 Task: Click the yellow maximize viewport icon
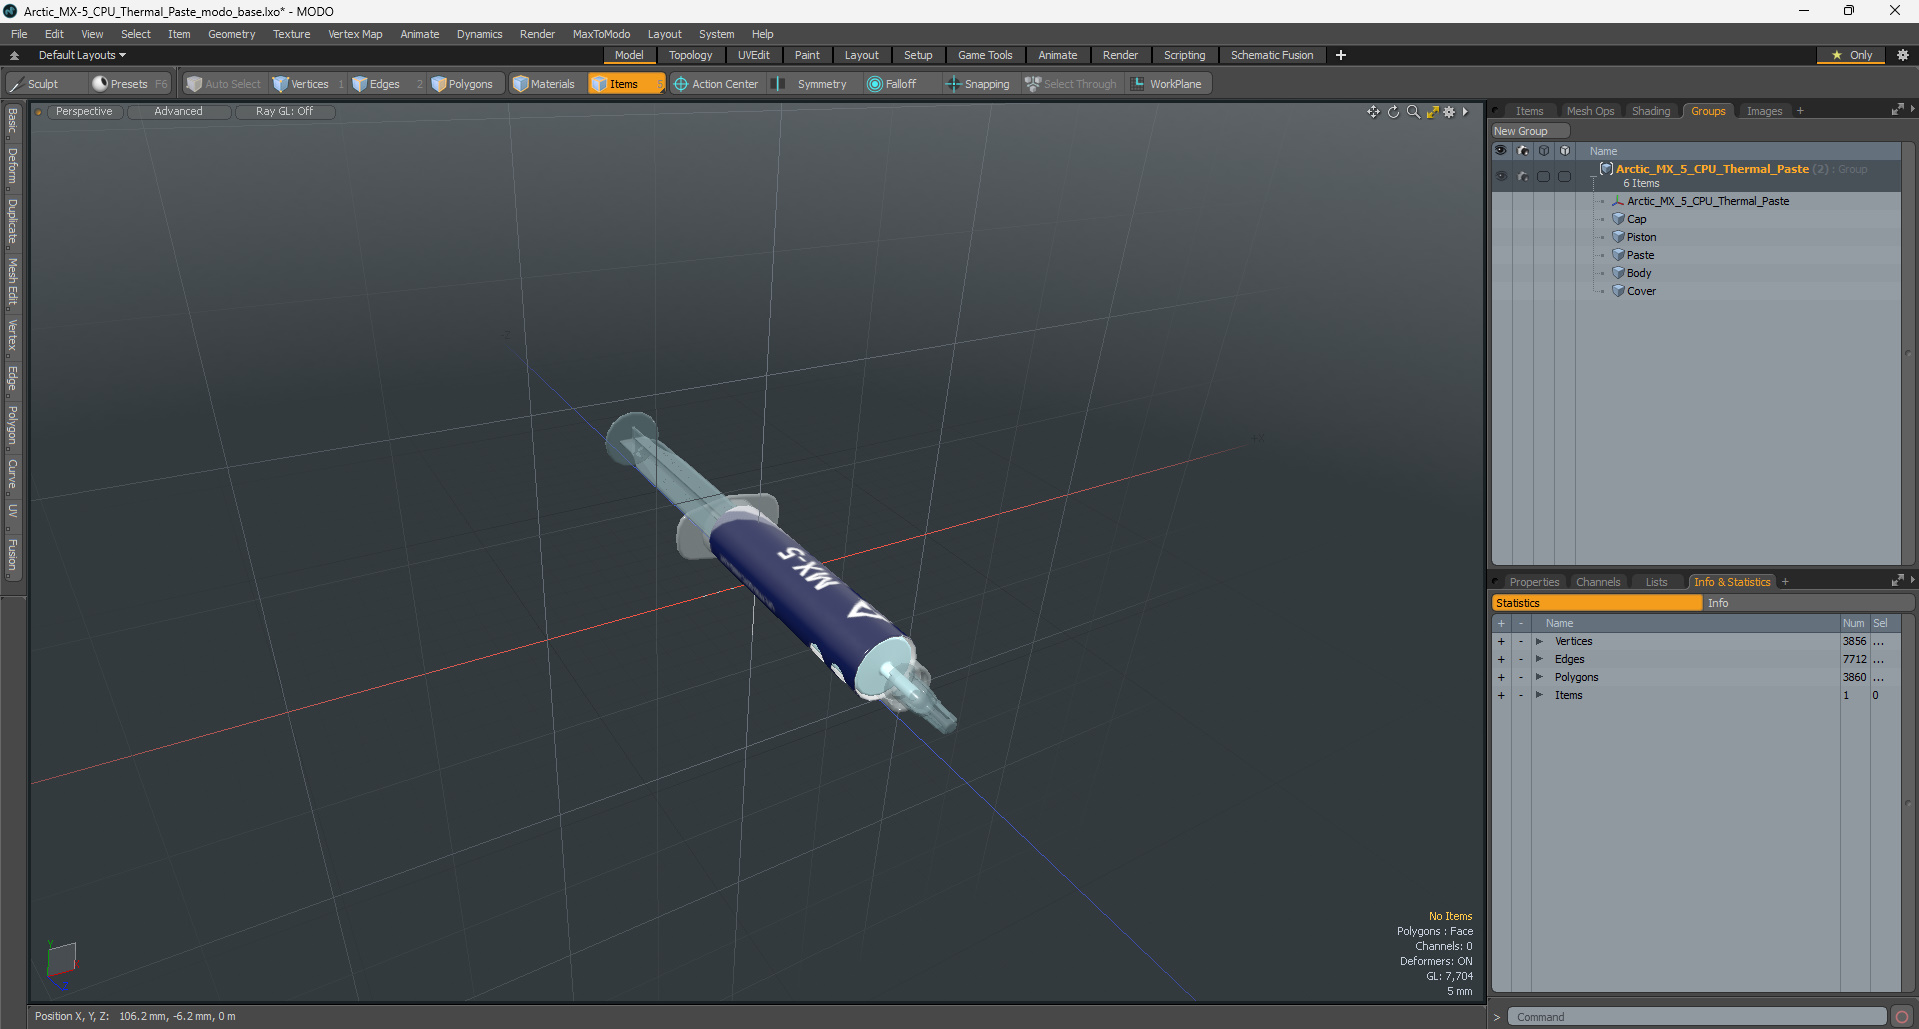1432,112
